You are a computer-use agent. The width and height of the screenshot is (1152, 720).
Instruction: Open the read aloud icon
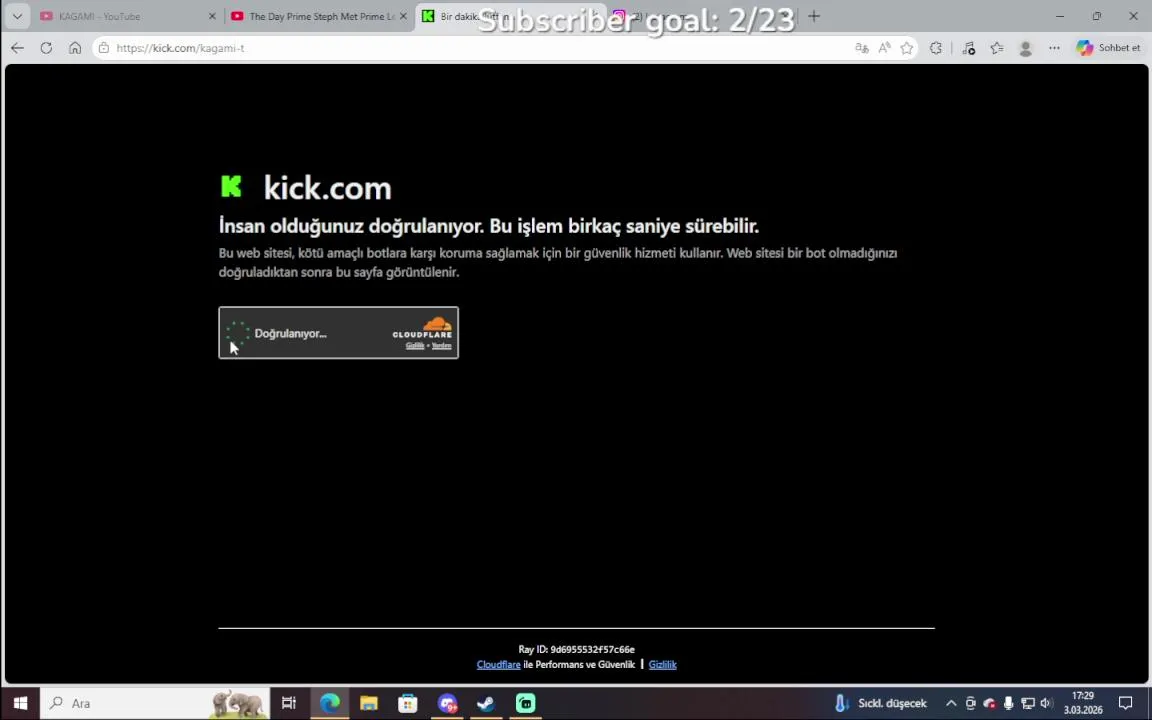pos(885,48)
